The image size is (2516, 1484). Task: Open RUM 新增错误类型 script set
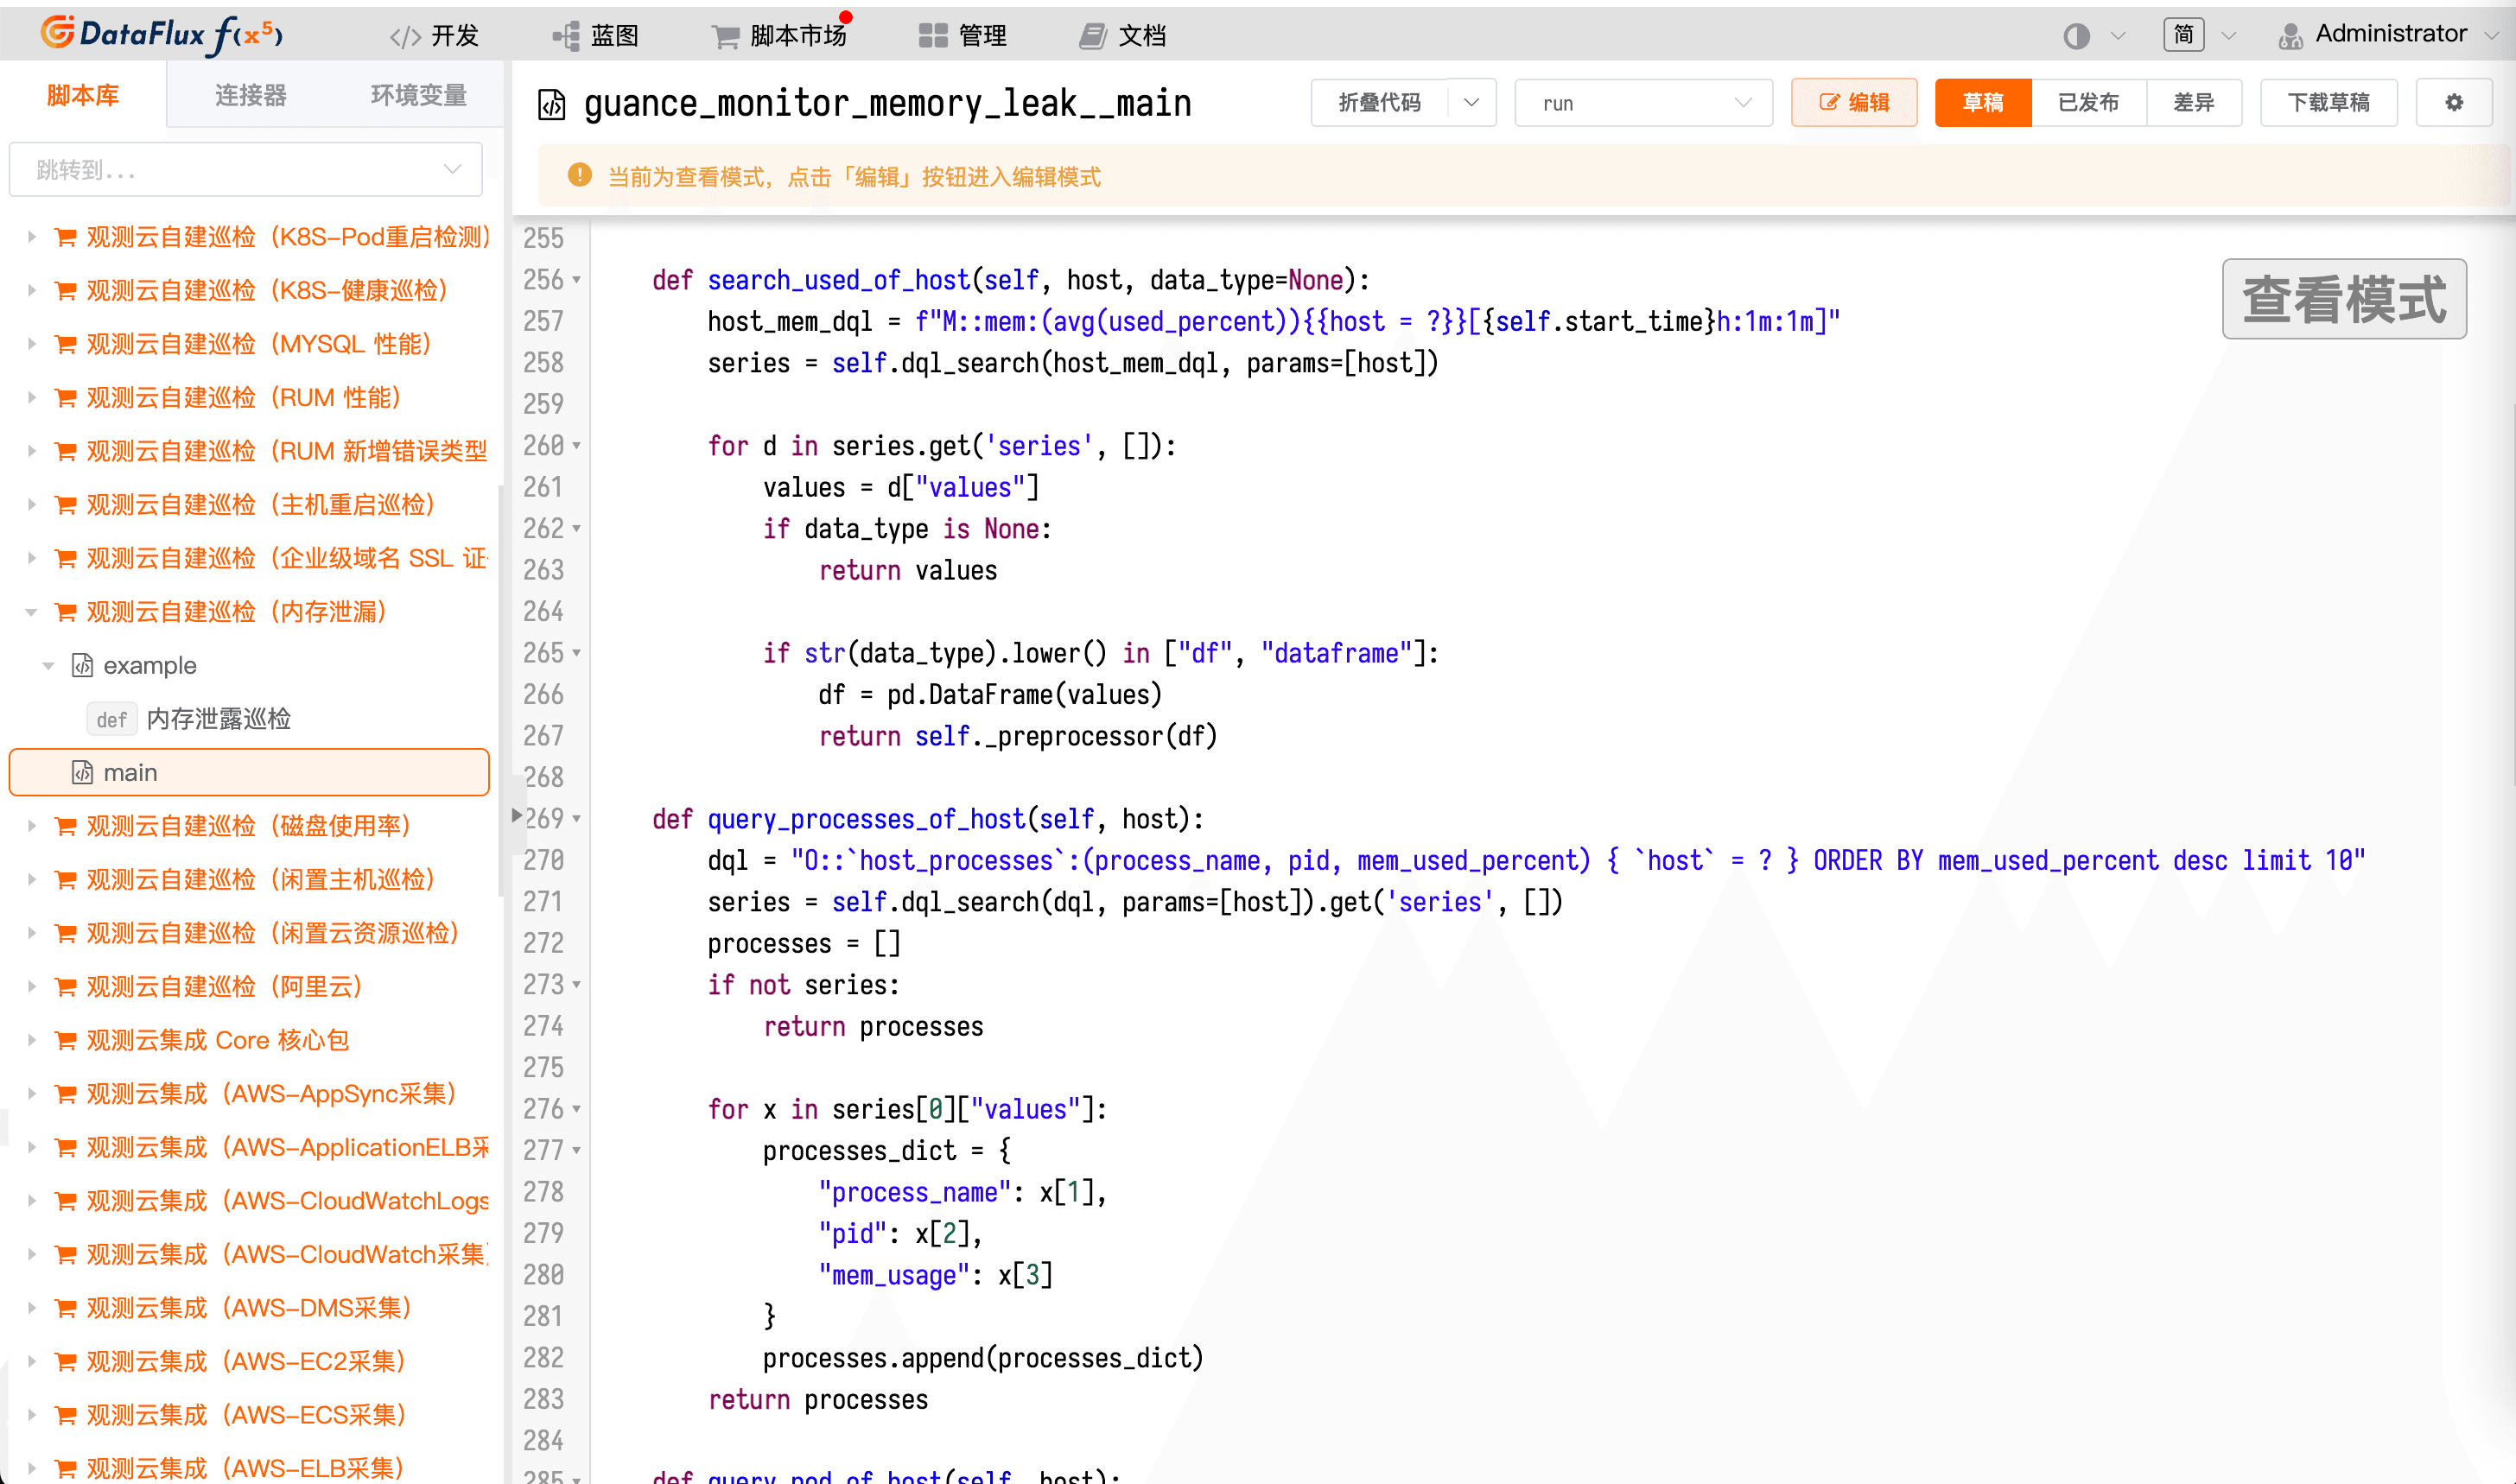point(286,451)
